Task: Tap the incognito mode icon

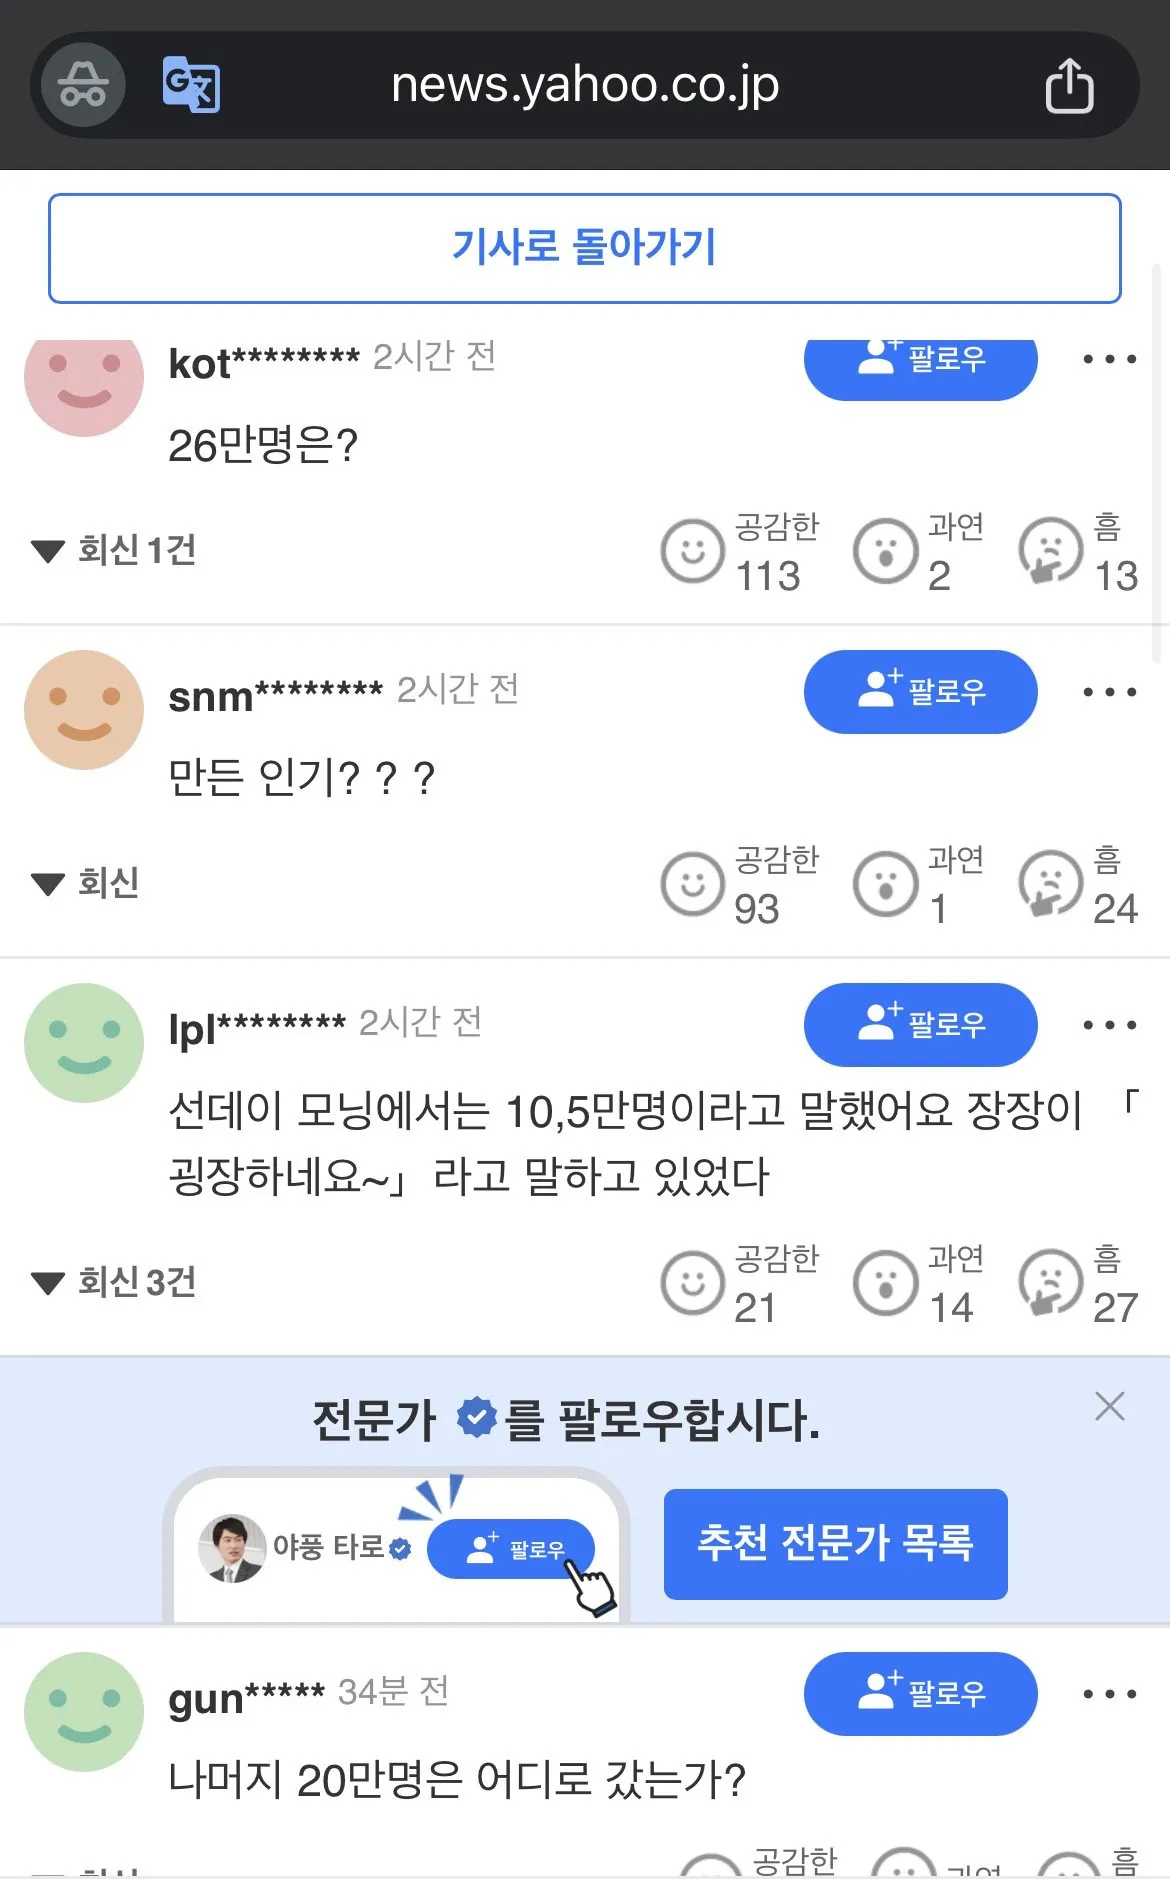Action: (x=83, y=85)
